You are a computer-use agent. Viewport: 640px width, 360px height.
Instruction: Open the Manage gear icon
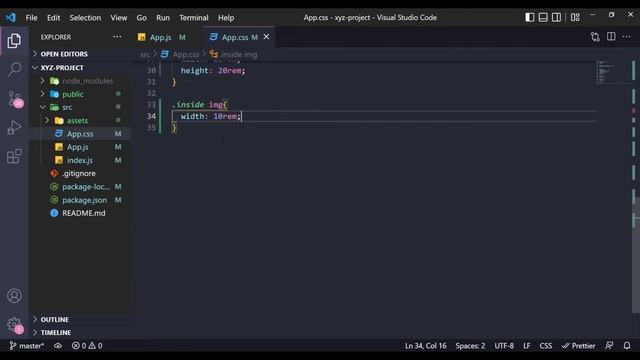(15, 325)
